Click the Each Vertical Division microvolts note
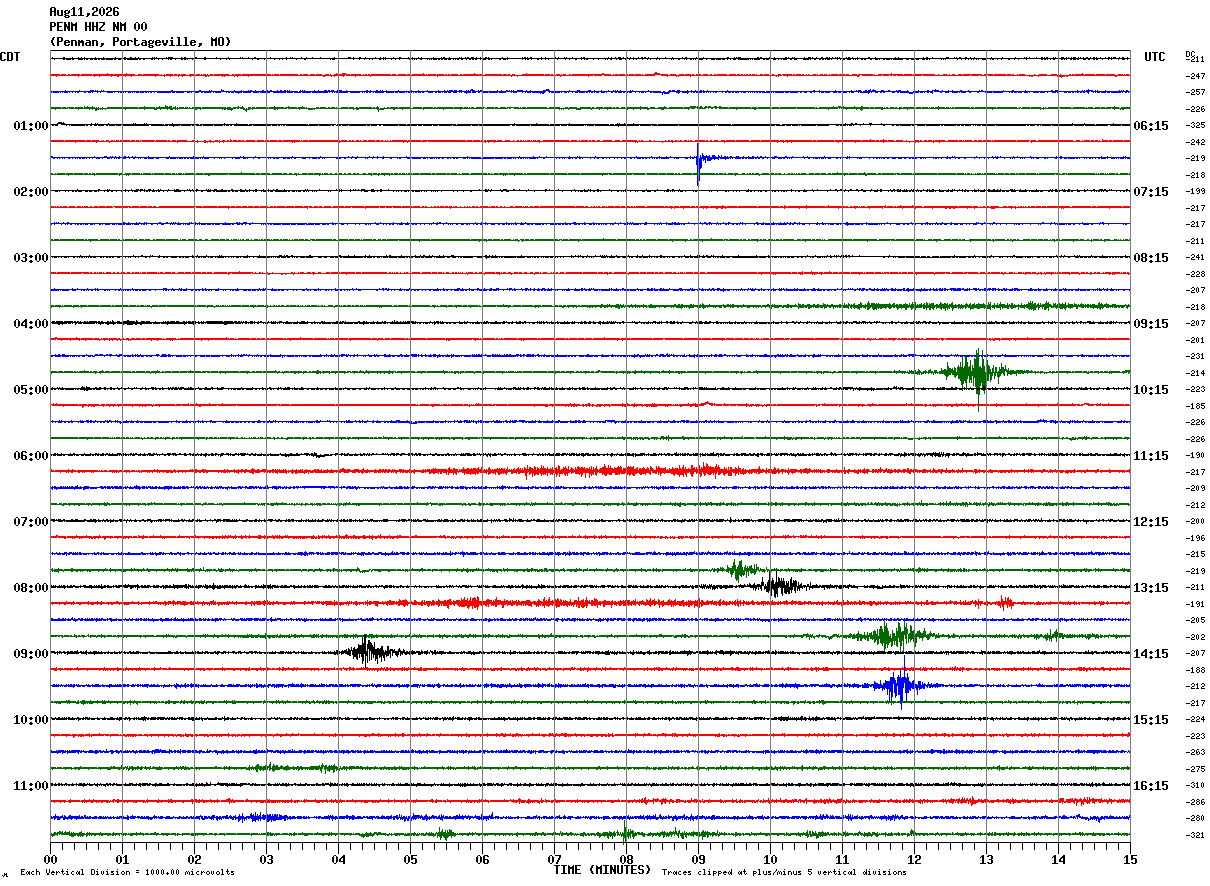 127,872
